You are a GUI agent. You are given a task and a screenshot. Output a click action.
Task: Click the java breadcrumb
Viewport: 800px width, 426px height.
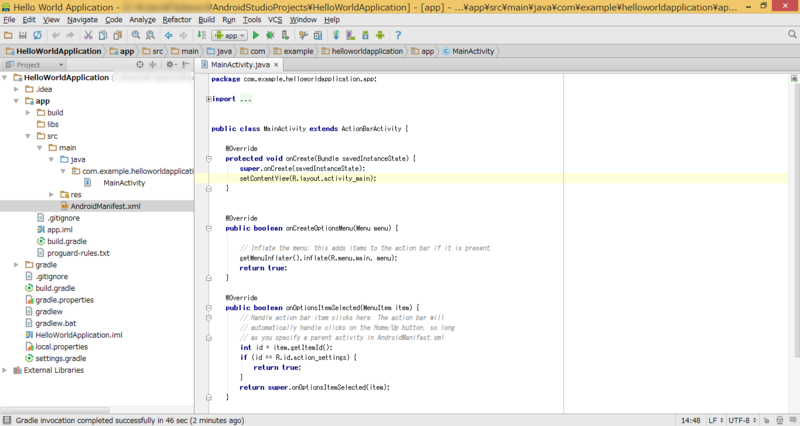[219, 51]
